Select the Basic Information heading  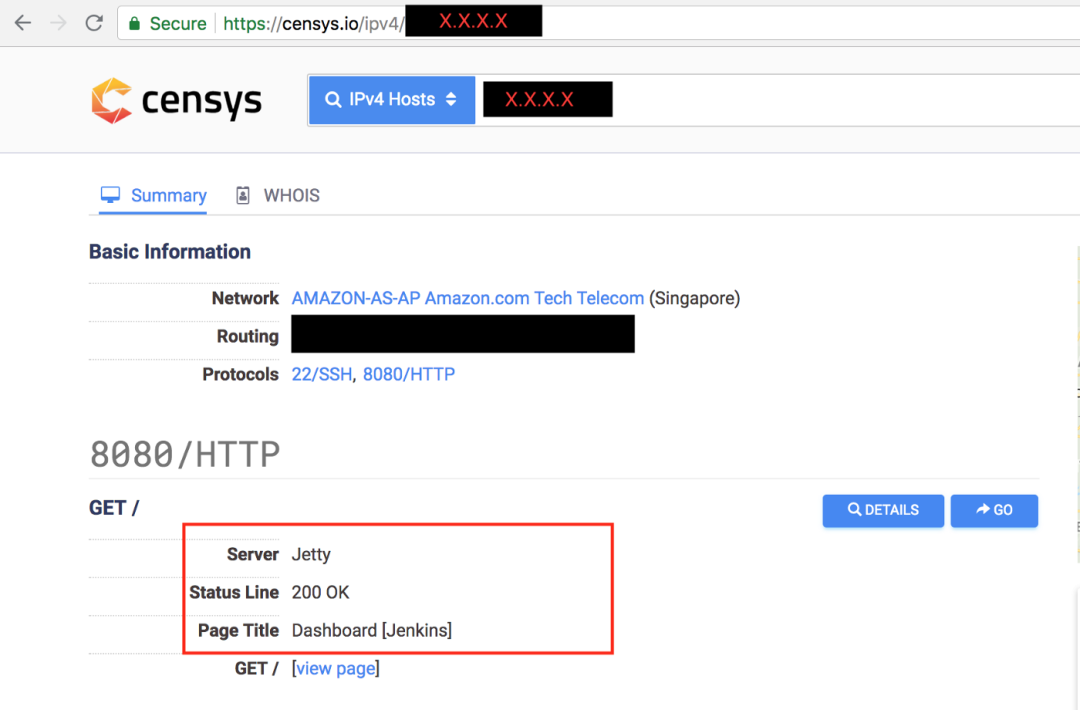pos(170,252)
